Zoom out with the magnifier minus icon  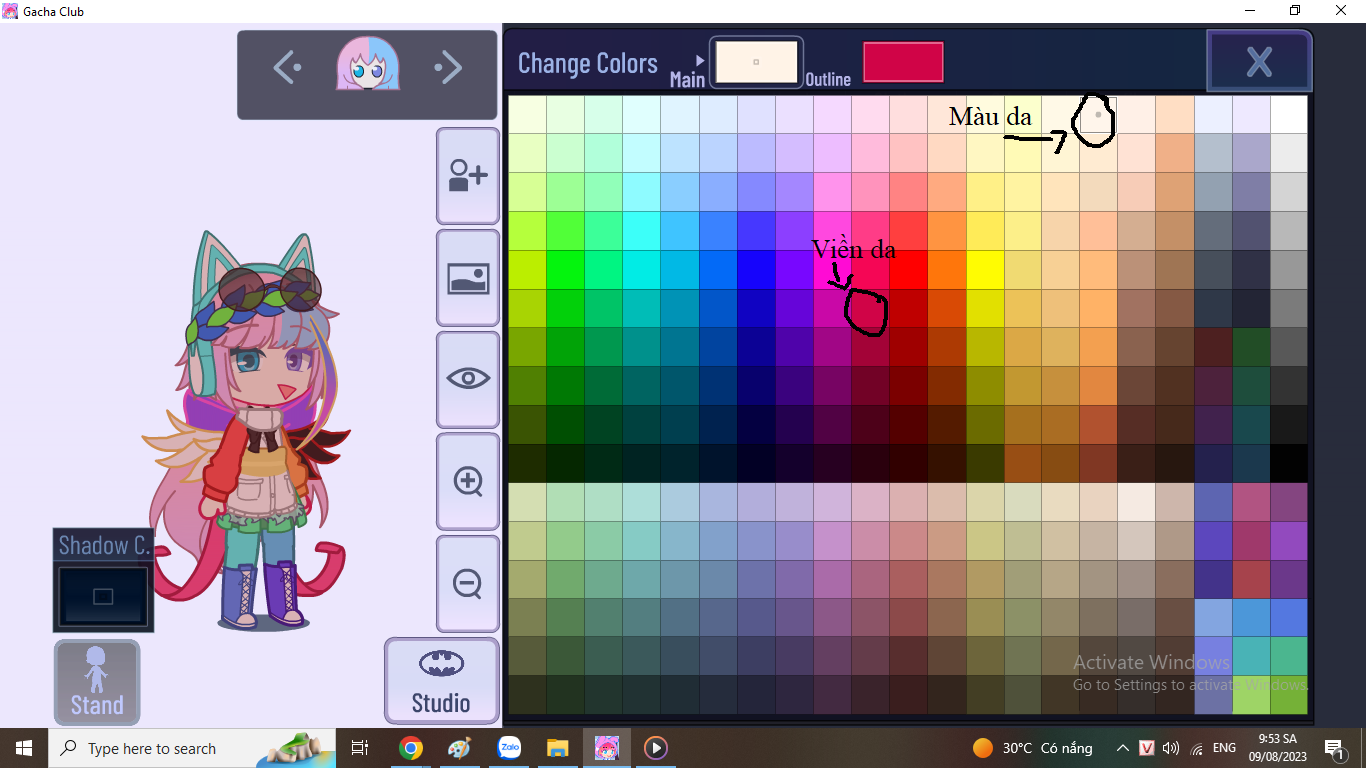point(467,583)
